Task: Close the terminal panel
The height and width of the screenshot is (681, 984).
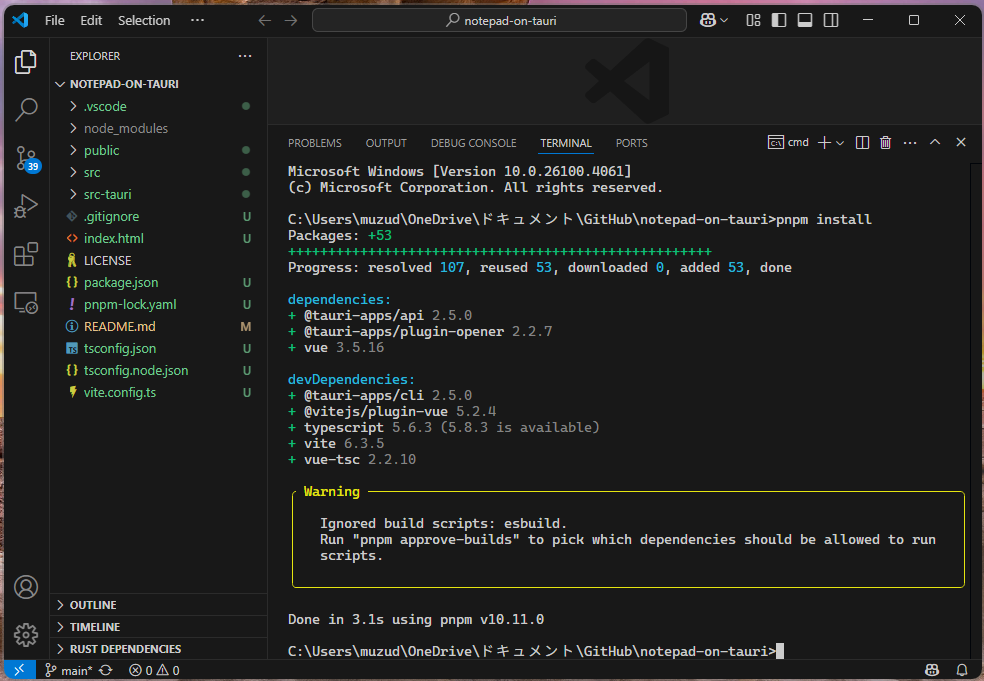Action: click(961, 142)
